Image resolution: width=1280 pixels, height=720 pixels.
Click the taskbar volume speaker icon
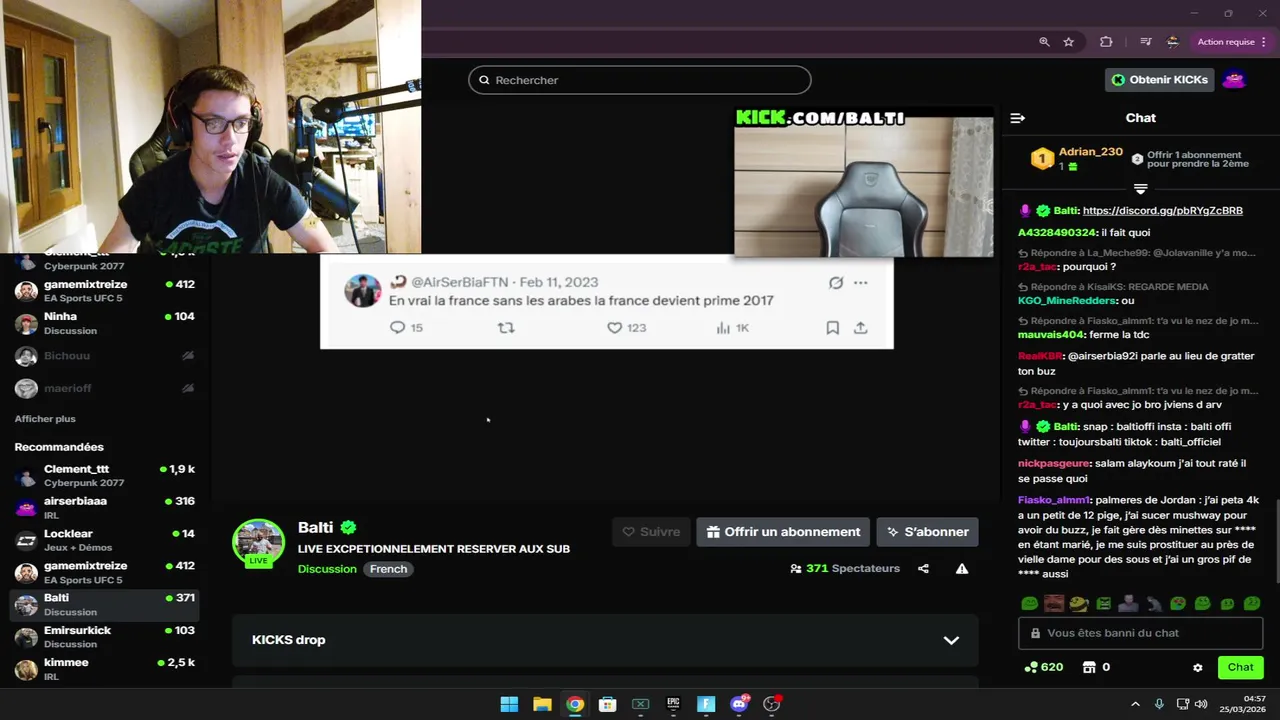coord(1200,704)
